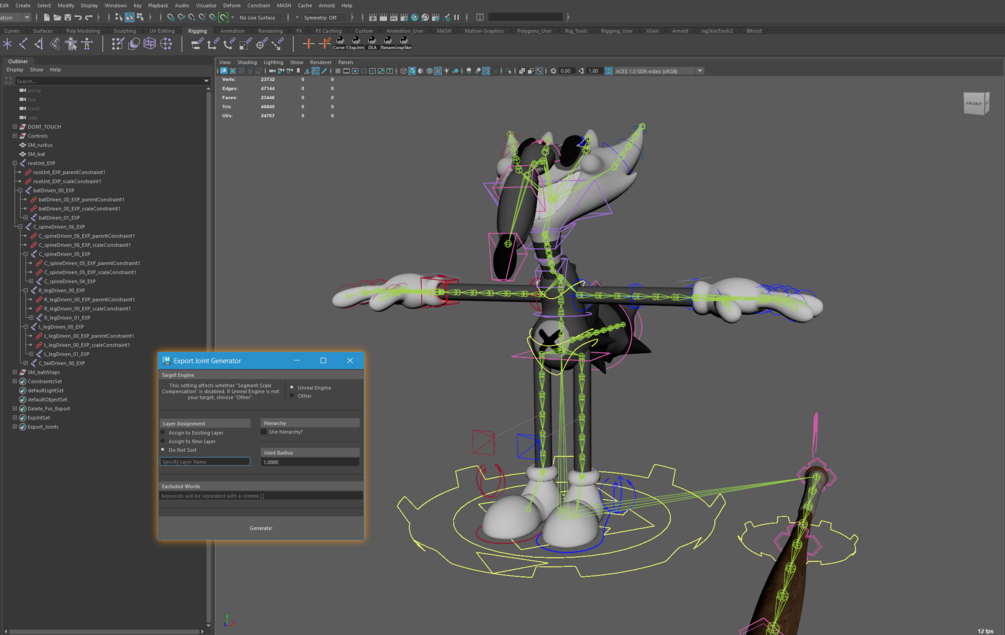The width and height of the screenshot is (1005, 635).
Task: Click the Quick Rig figure shelf icon
Action: 87,44
